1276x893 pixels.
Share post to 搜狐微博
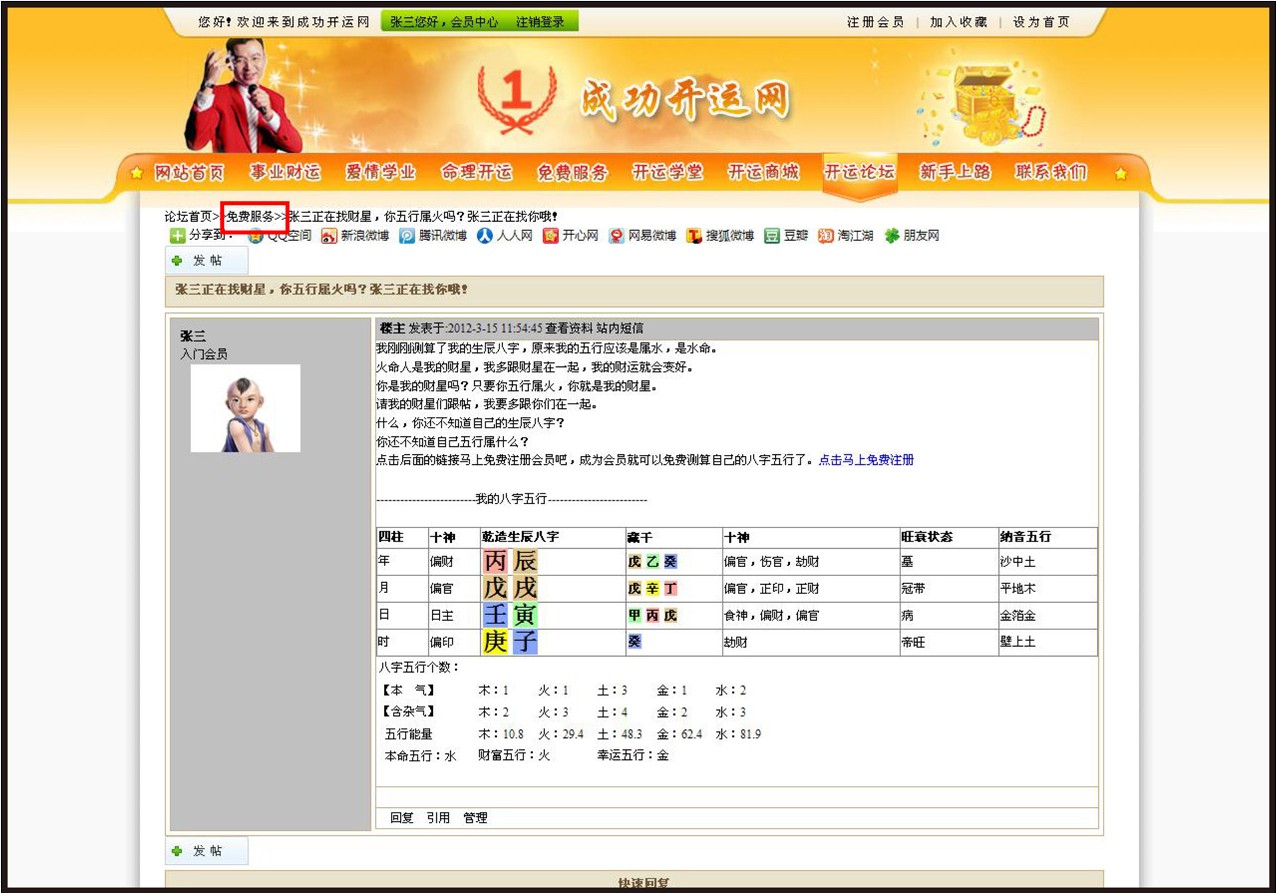click(x=719, y=236)
